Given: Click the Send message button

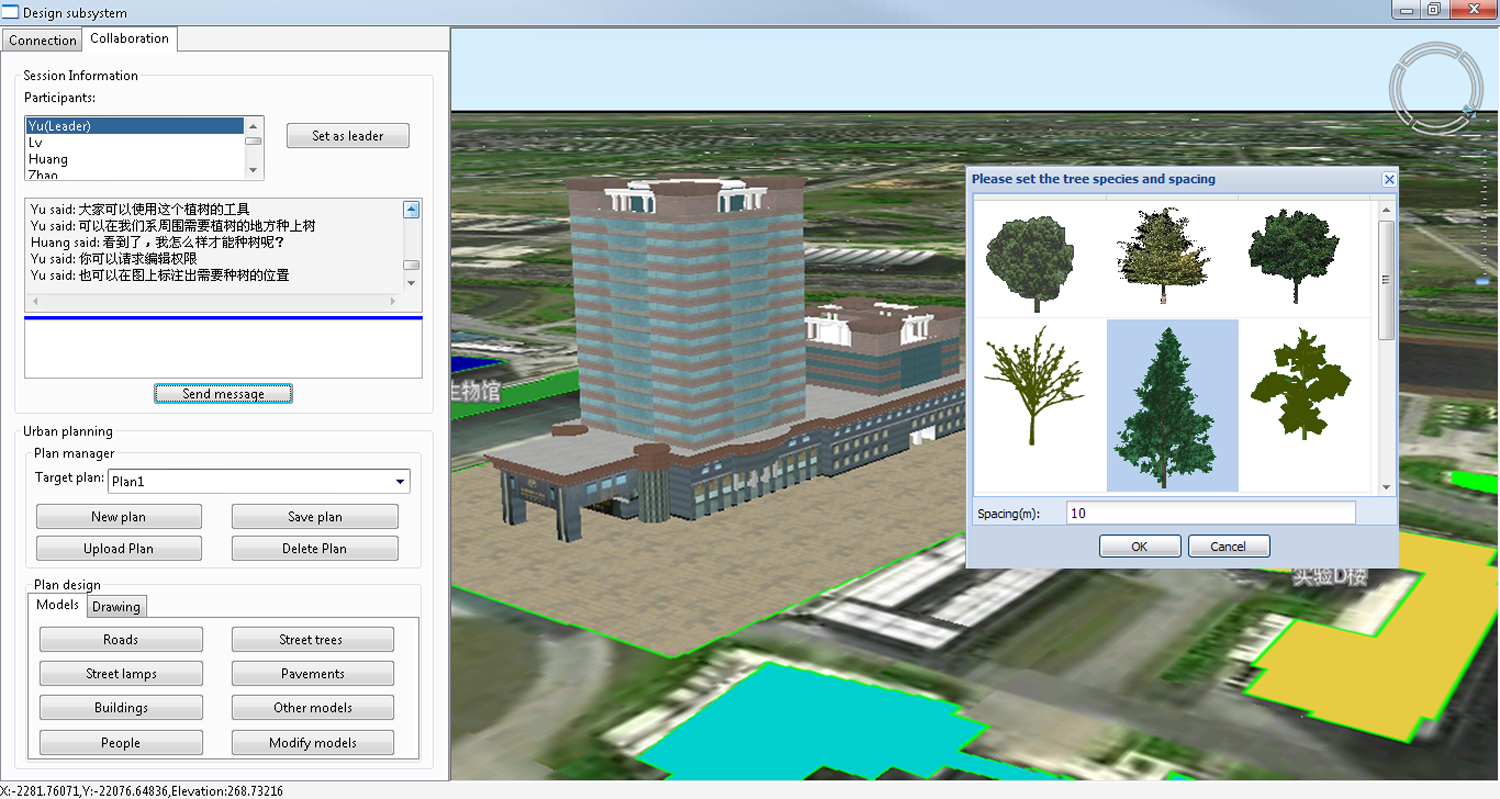Looking at the screenshot, I should point(223,394).
